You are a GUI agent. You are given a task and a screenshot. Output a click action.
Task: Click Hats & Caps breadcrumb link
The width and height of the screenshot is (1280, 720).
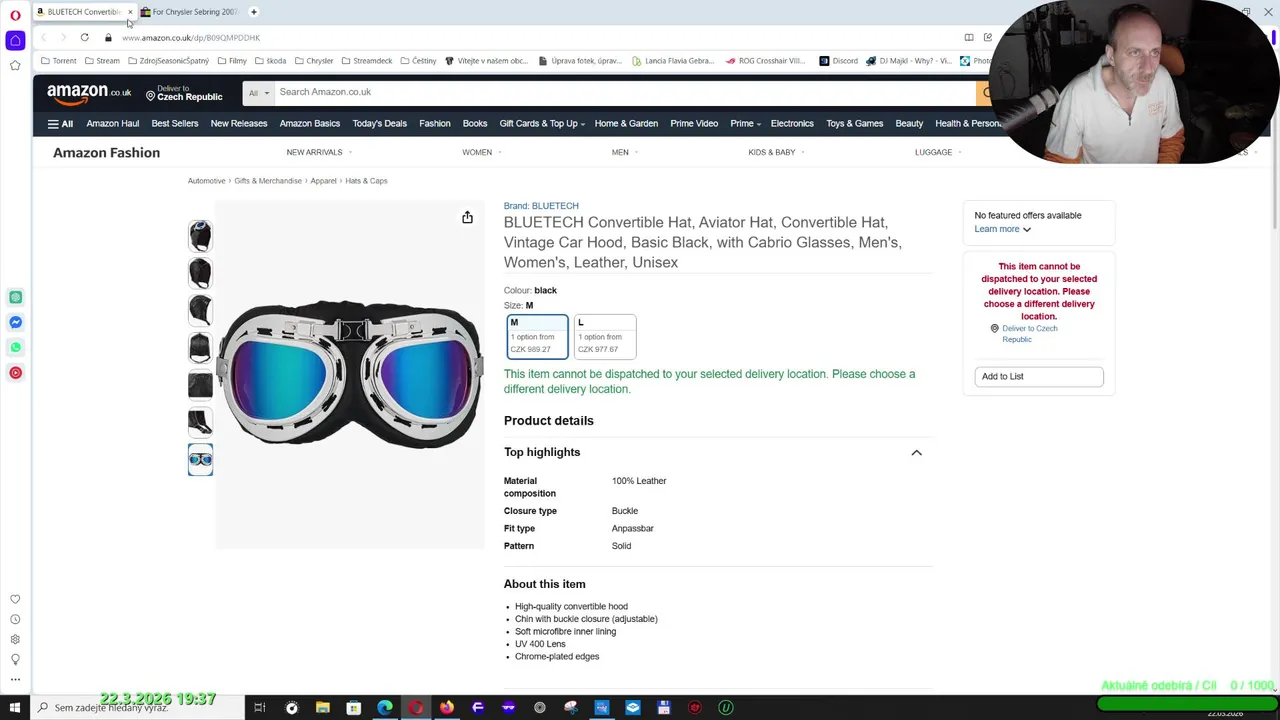(366, 181)
